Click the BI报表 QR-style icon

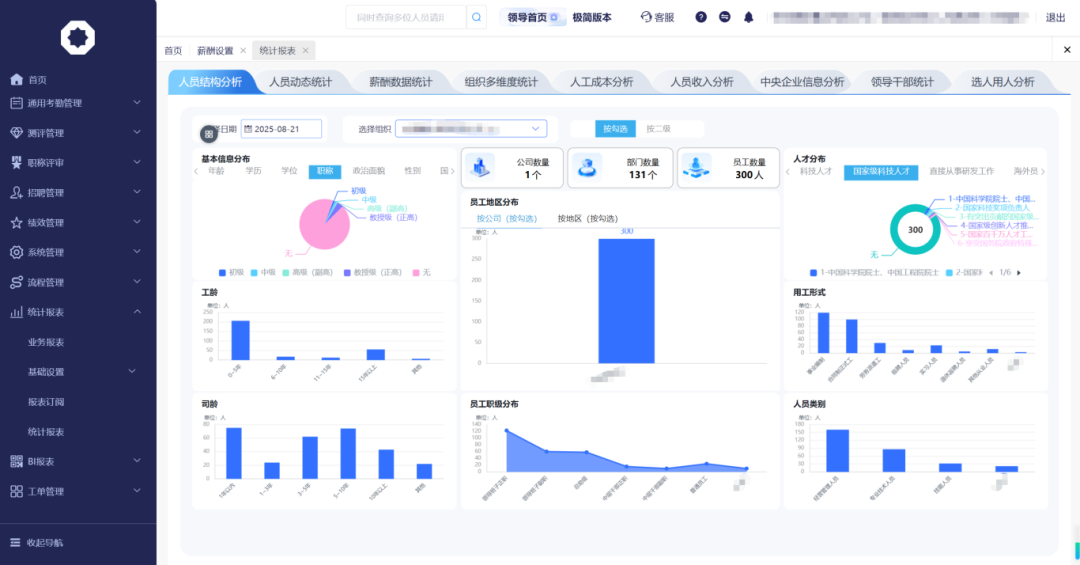(x=16, y=461)
